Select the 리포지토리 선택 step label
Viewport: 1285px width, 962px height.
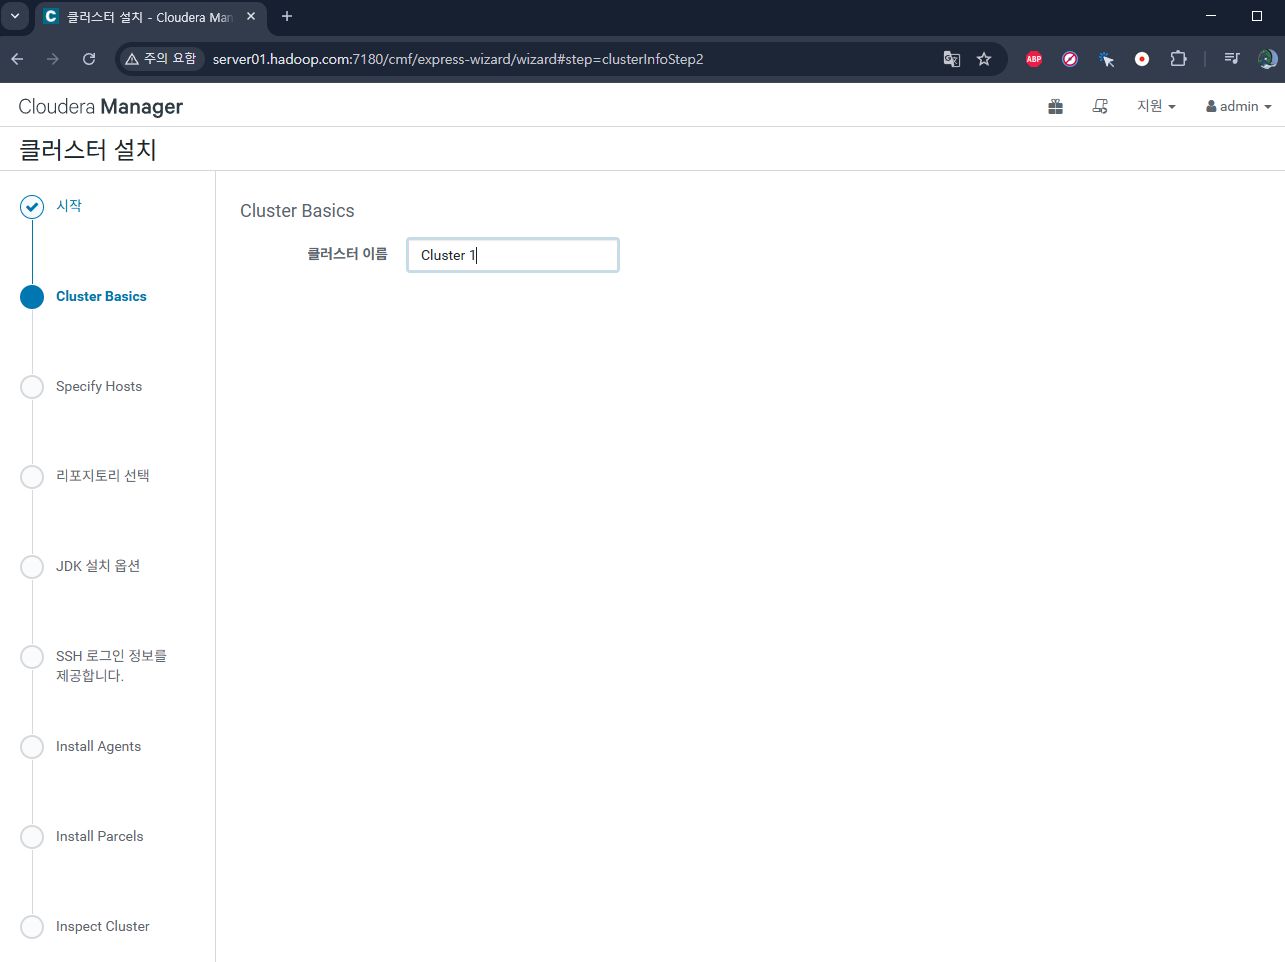103,476
